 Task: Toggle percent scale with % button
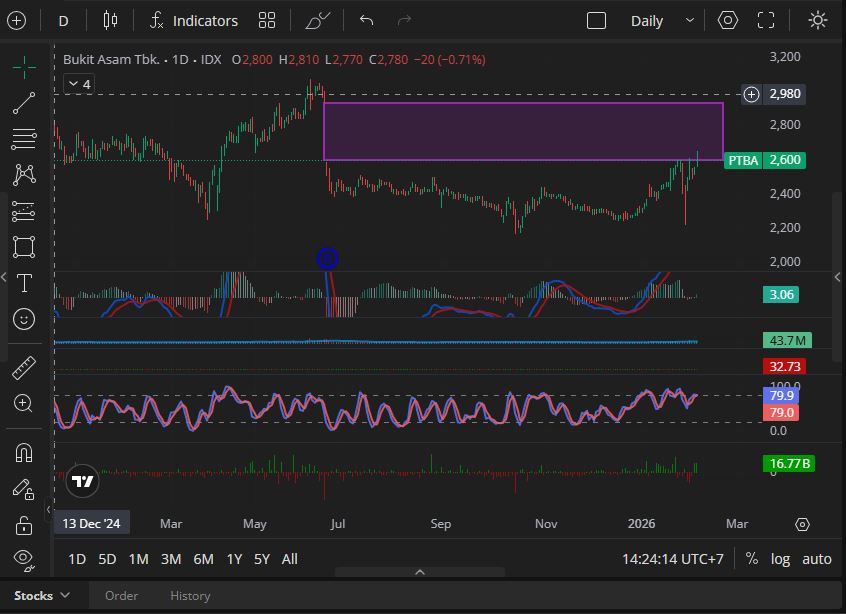tap(751, 559)
